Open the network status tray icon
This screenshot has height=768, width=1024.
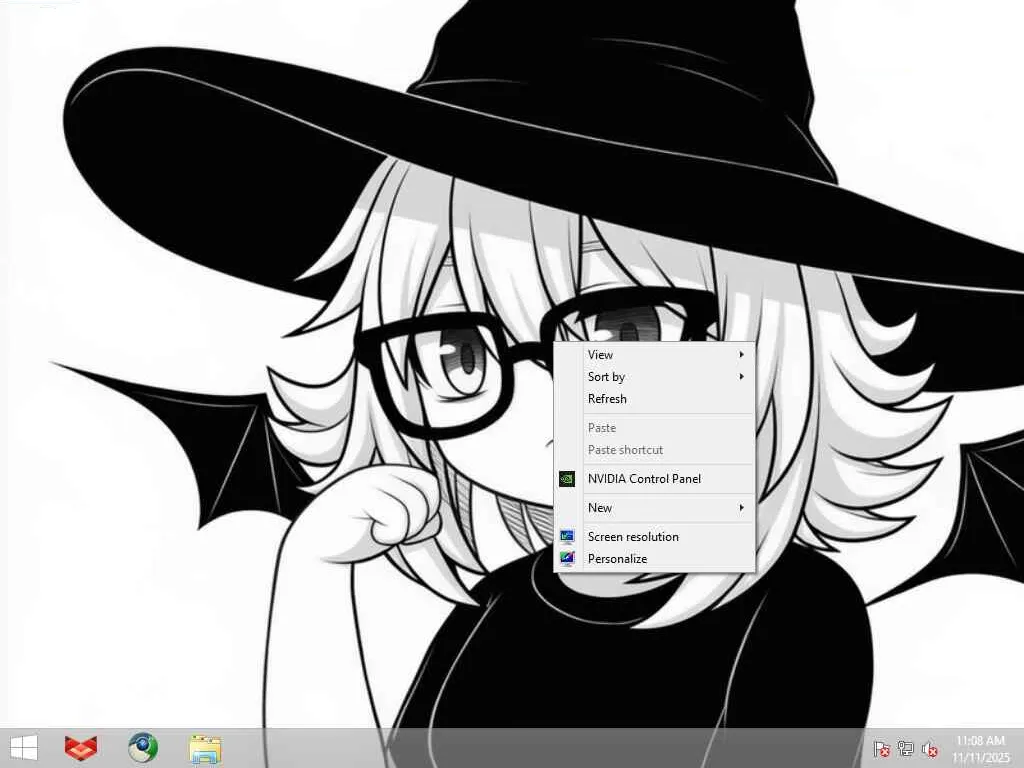click(x=905, y=748)
